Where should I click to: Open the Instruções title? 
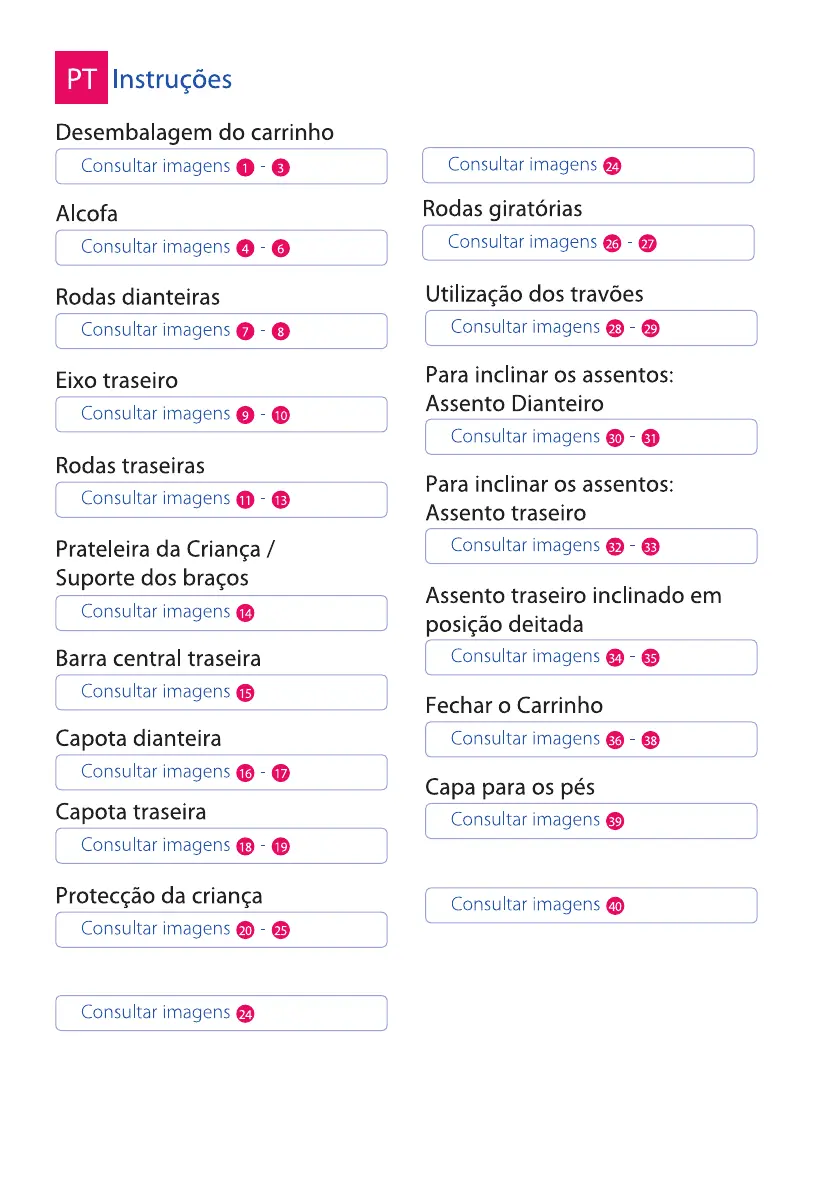[x=172, y=79]
